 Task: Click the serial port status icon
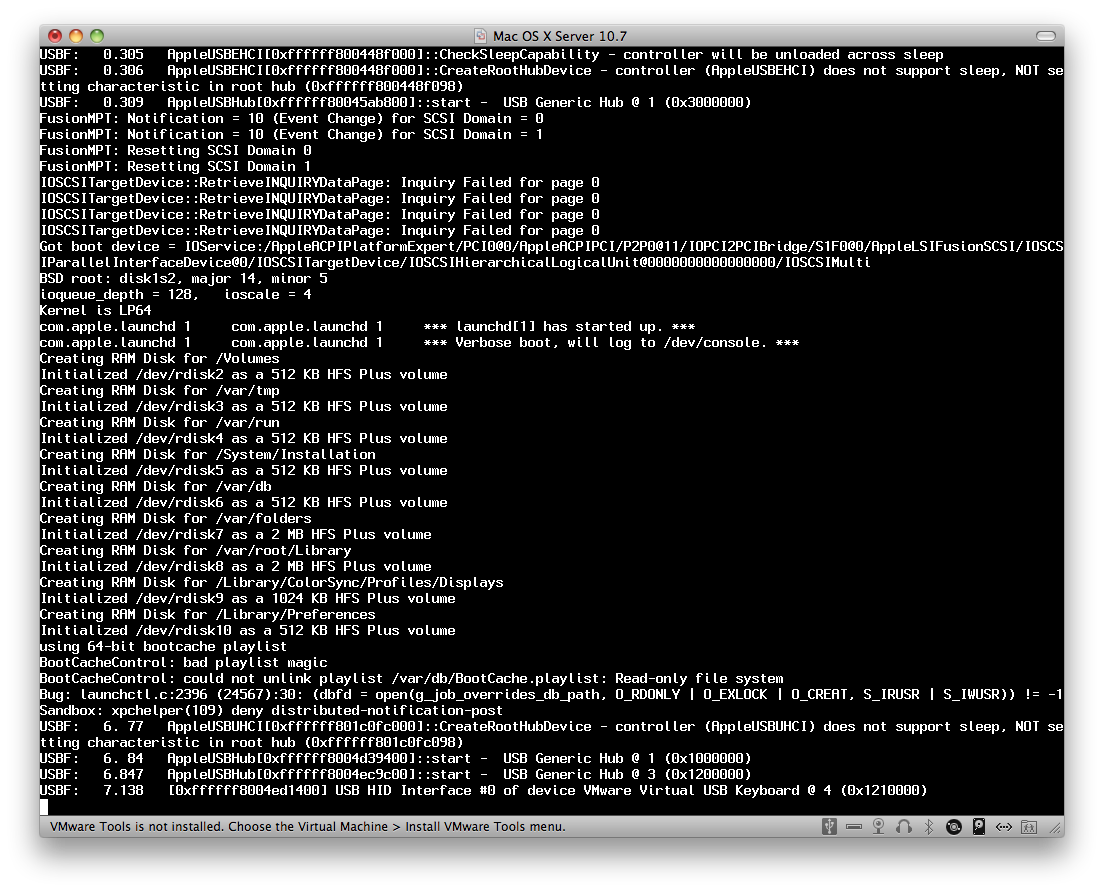[854, 827]
